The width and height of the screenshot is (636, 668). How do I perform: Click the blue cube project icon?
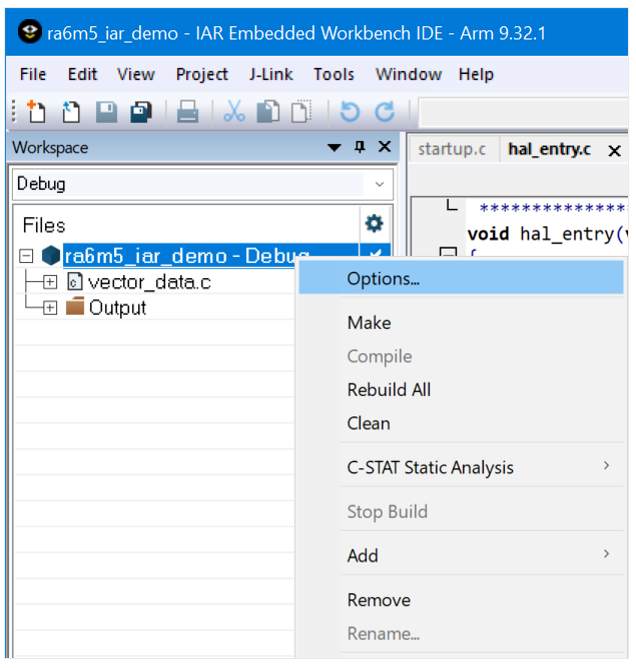[51, 256]
